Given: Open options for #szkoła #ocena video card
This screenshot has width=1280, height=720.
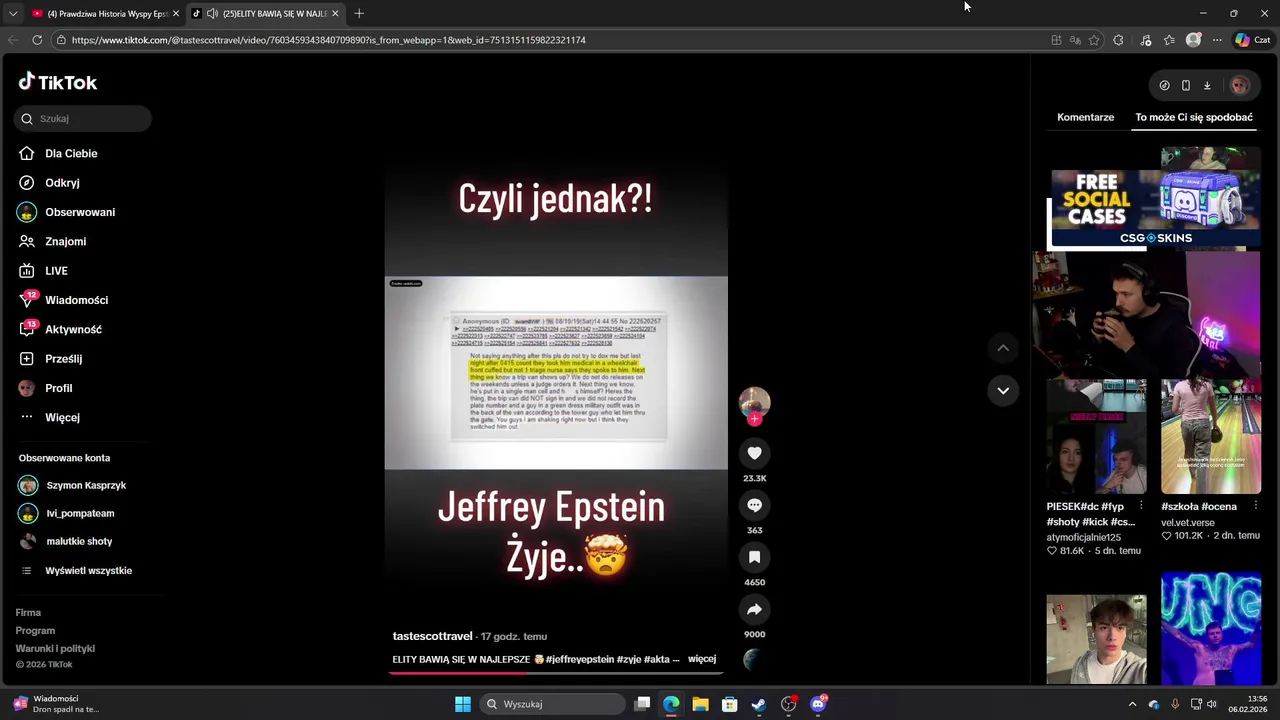Looking at the screenshot, I should (1255, 506).
